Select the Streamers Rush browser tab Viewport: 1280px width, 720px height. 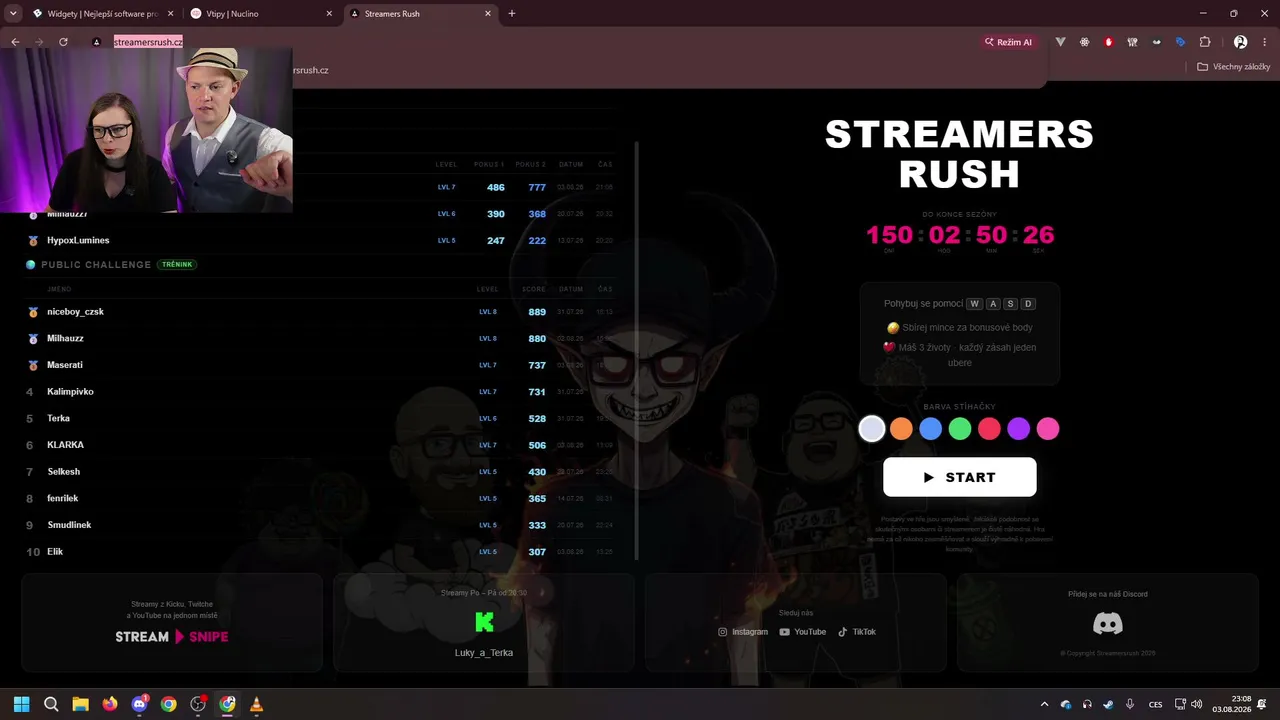tap(420, 14)
